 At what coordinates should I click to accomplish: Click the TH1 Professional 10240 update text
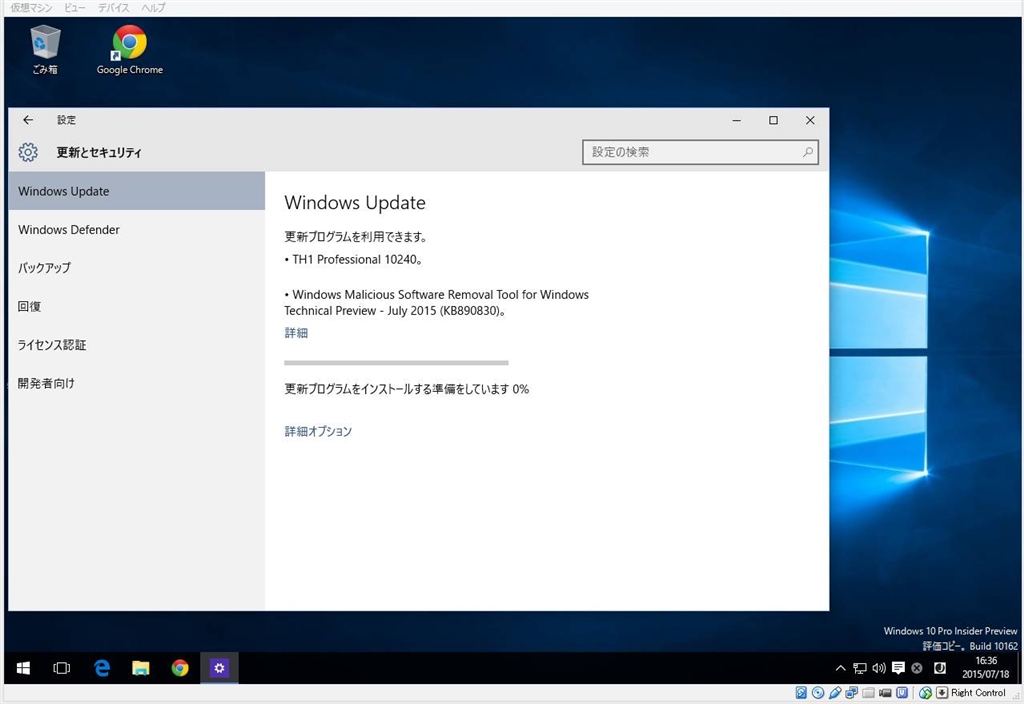click(x=353, y=260)
